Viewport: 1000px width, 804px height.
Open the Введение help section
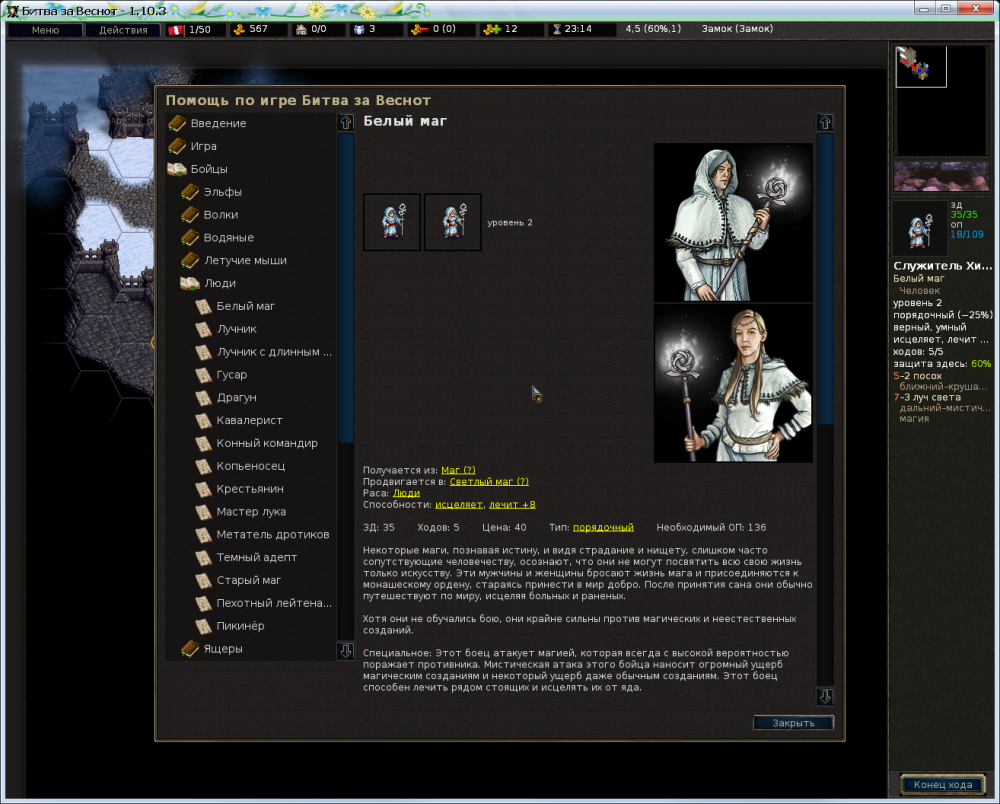218,123
